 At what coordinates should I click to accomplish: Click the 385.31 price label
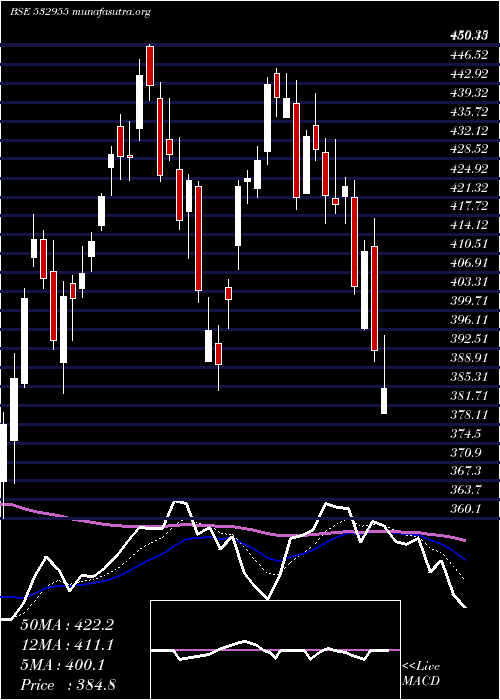point(469,376)
